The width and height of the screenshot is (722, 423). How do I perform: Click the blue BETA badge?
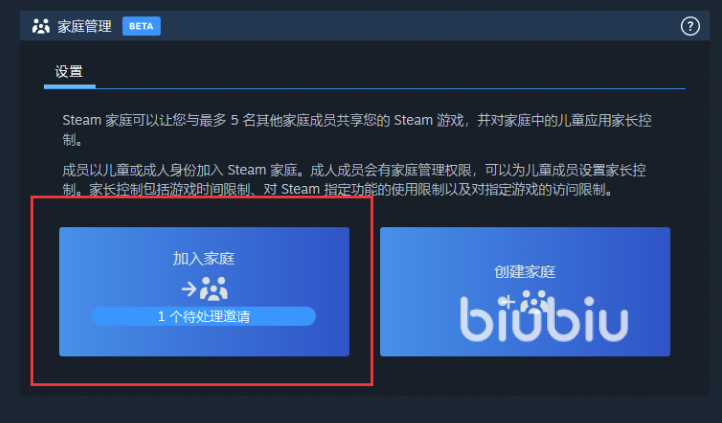141,26
